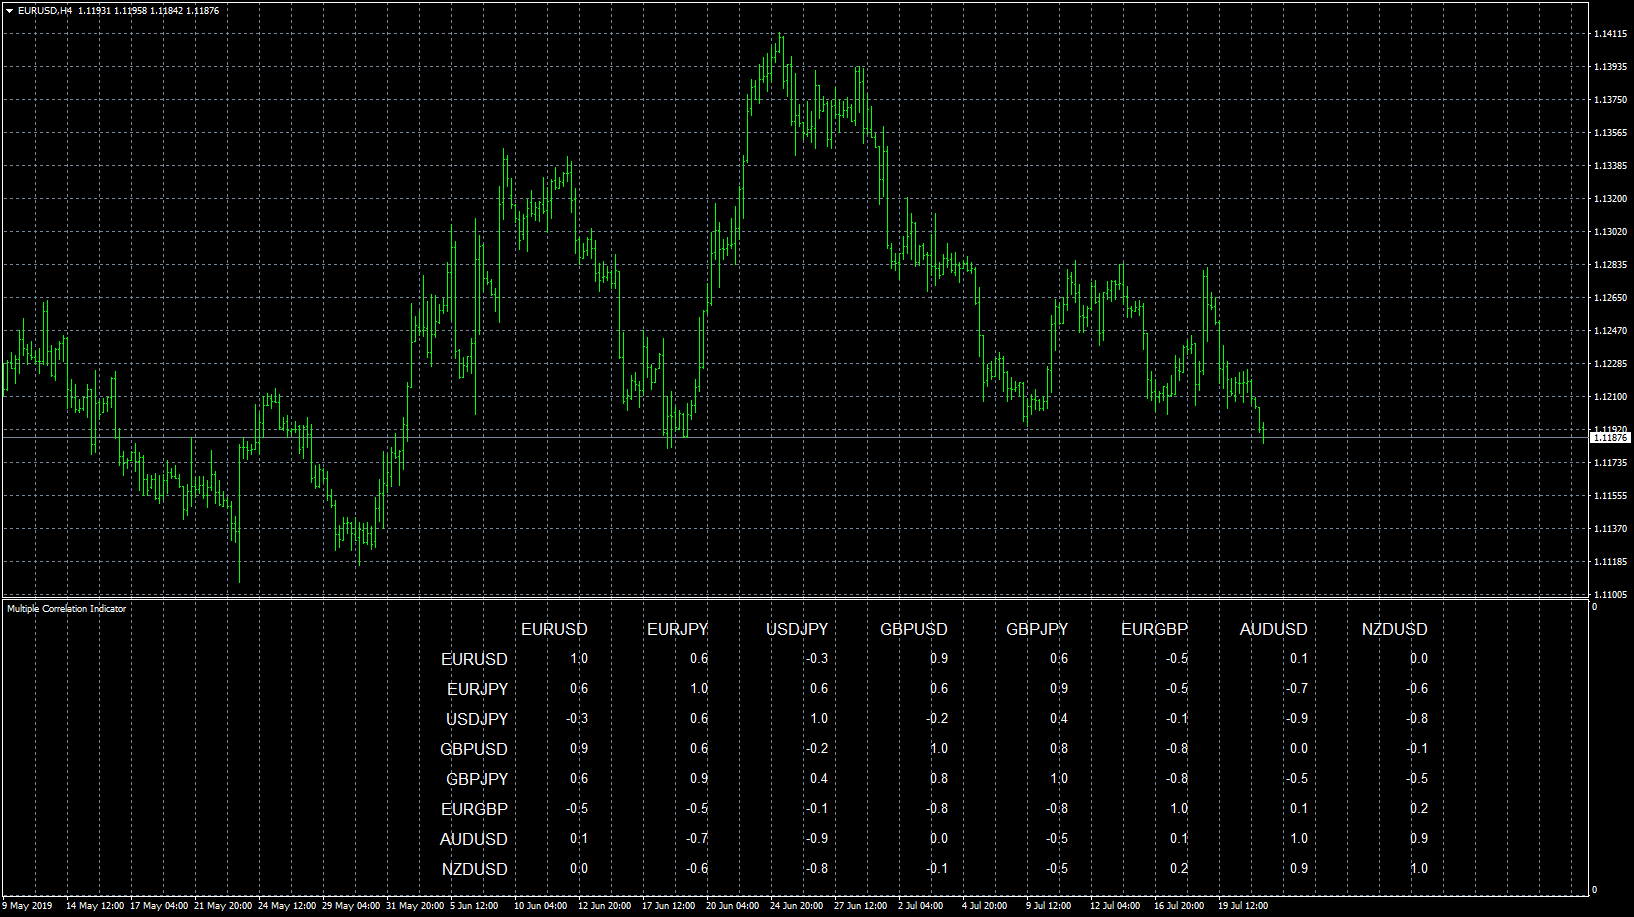Select the Multiple Correlation Indicator label
The height and width of the screenshot is (917, 1634).
(67, 608)
